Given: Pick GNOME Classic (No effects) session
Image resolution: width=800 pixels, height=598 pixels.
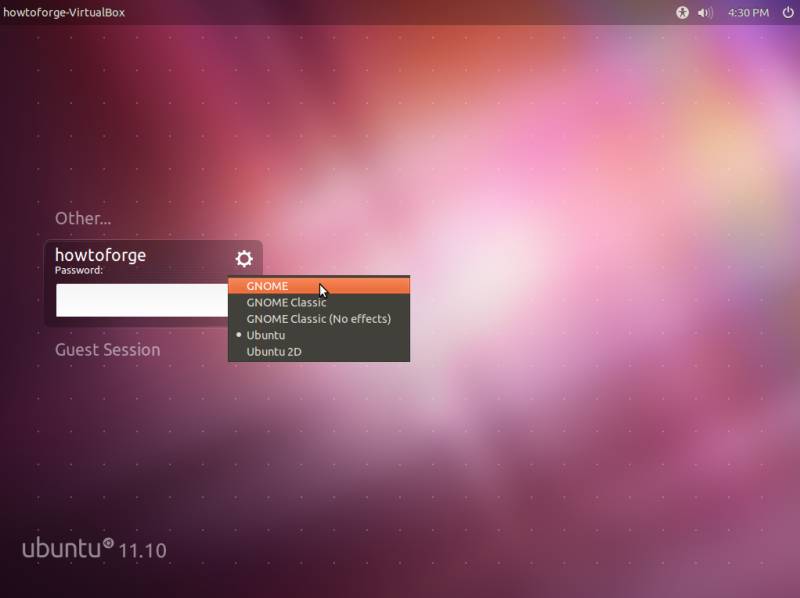Looking at the screenshot, I should (319, 318).
